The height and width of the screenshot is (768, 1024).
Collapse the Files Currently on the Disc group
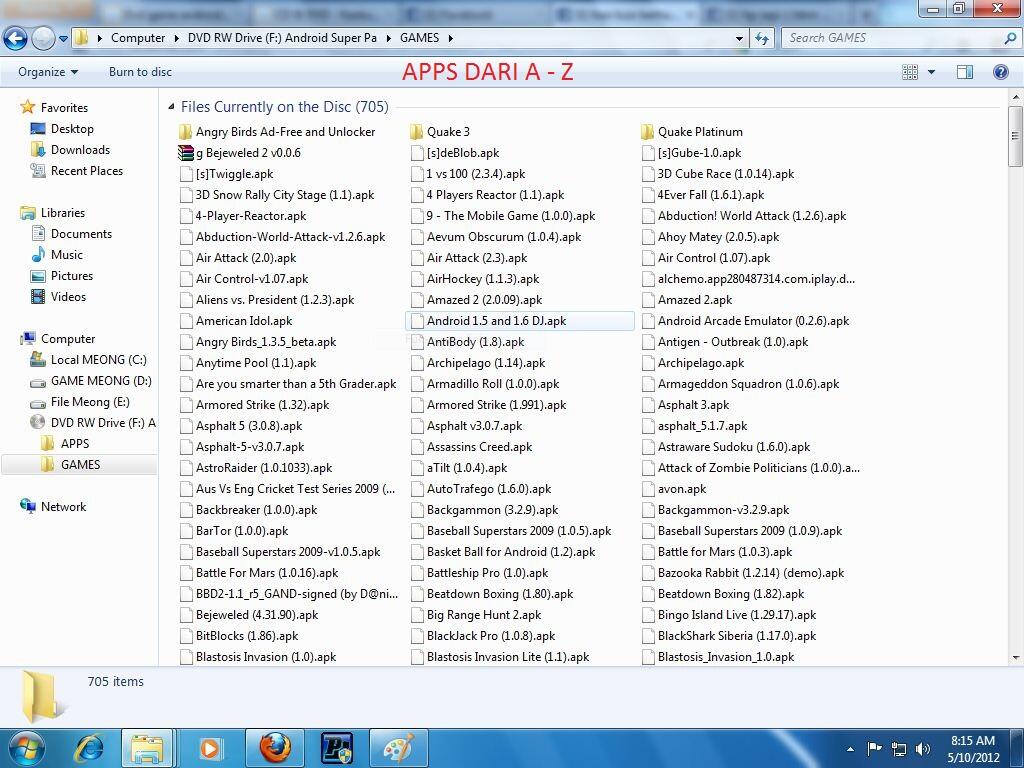pyautogui.click(x=171, y=106)
